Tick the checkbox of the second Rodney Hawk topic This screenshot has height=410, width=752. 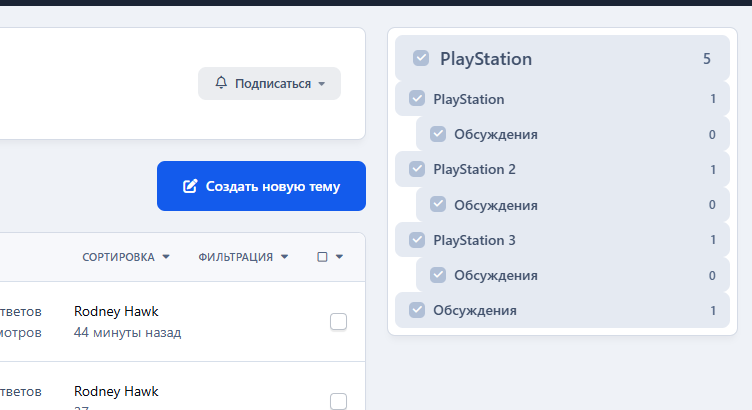(338, 401)
